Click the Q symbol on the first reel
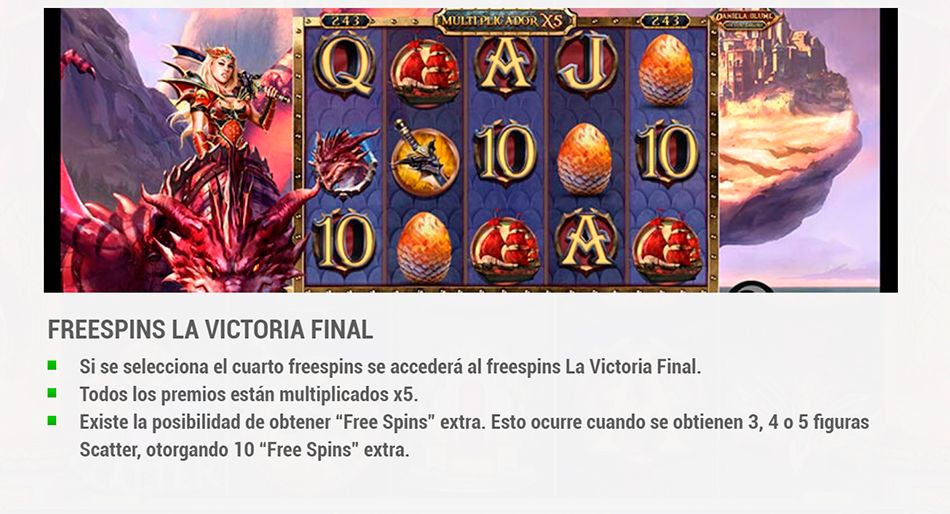 pyautogui.click(x=344, y=68)
